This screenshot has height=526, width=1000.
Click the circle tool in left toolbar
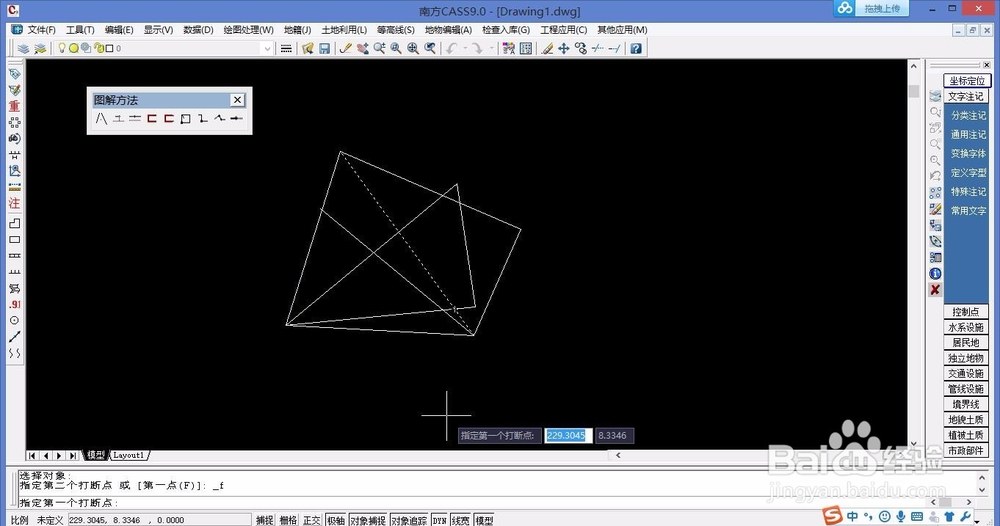tap(15, 320)
